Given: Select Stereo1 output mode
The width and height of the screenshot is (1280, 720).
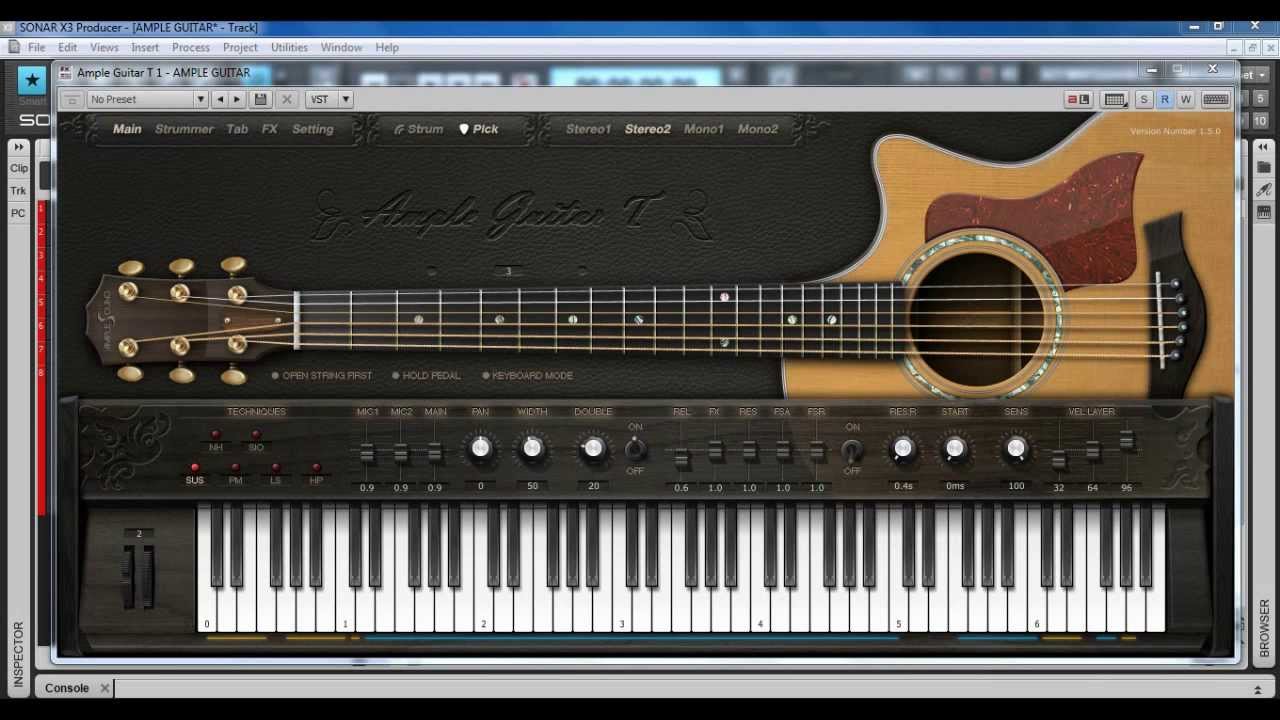Looking at the screenshot, I should click(588, 129).
